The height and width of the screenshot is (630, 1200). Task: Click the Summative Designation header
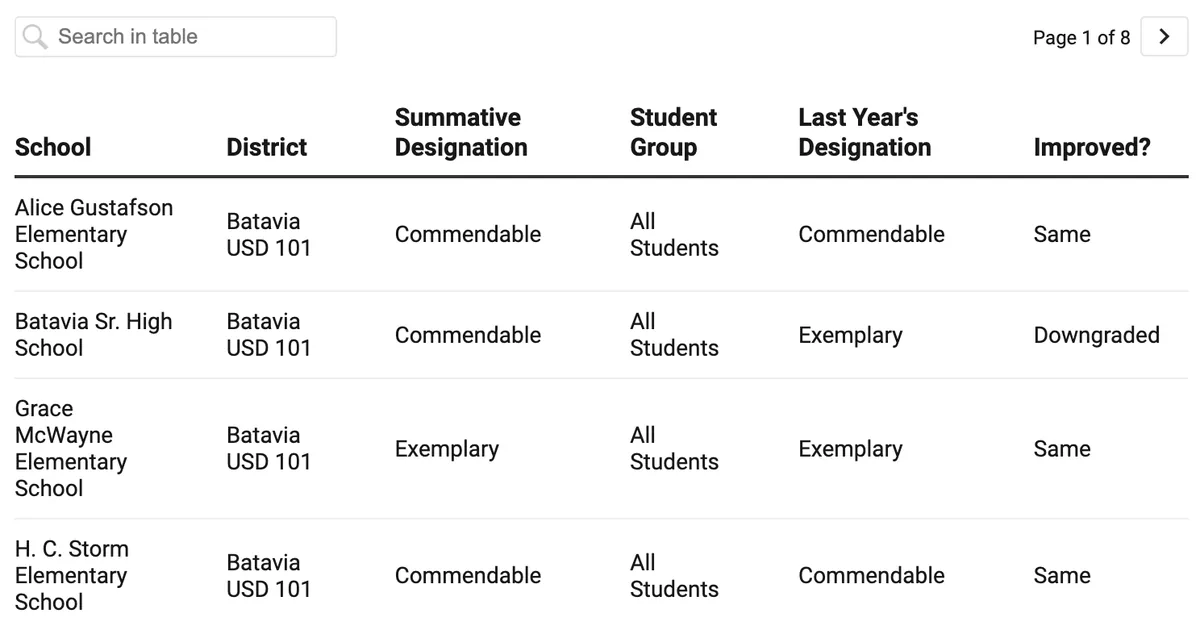click(x=460, y=131)
